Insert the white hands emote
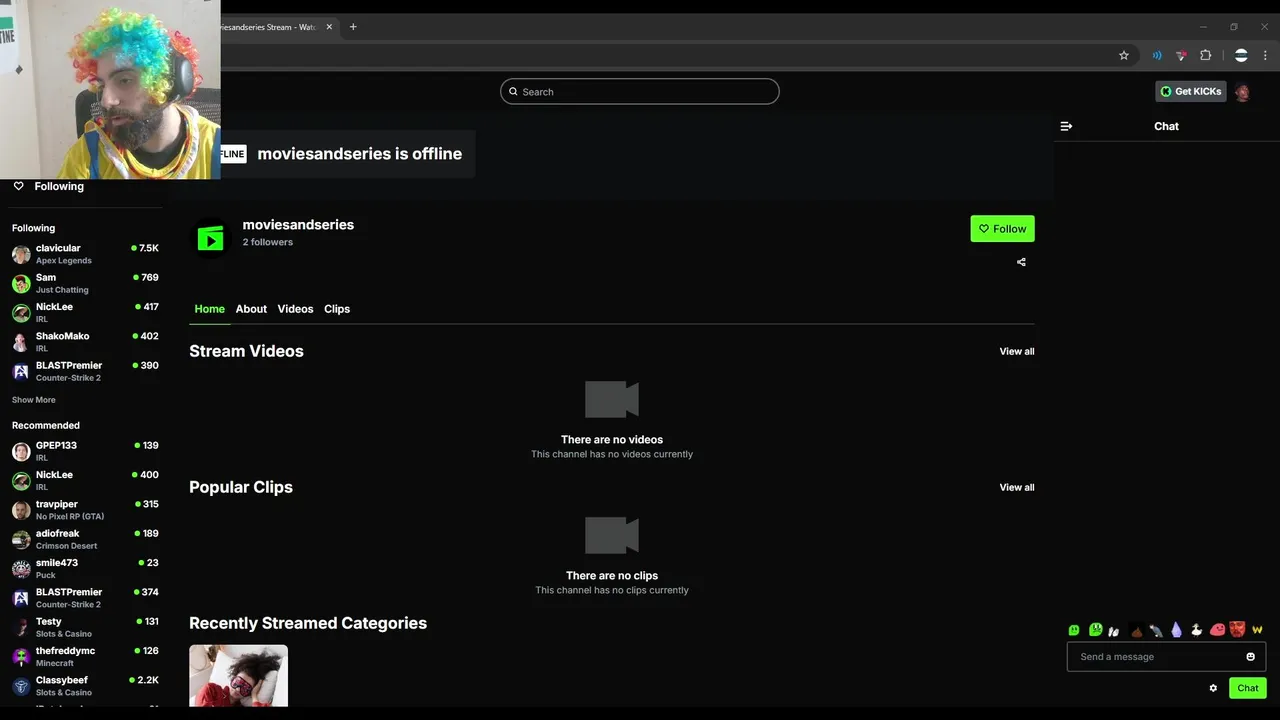This screenshot has height=720, width=1280. click(x=1114, y=631)
